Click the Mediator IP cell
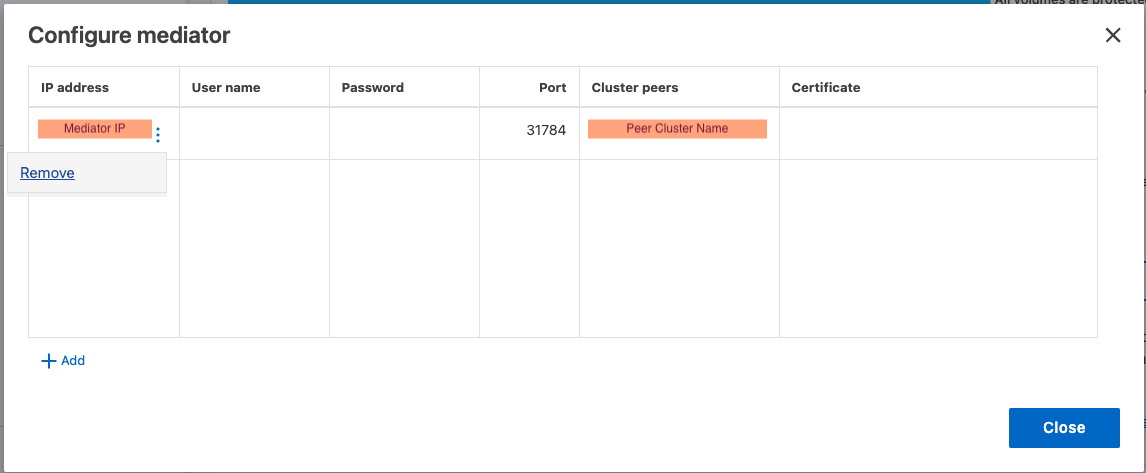This screenshot has height=473, width=1146. 94,129
